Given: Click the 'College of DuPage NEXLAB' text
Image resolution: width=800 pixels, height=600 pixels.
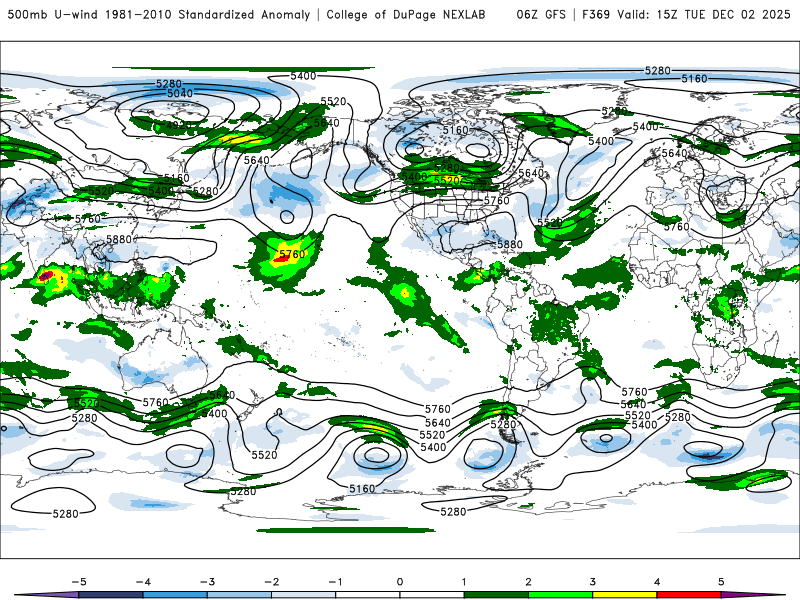Looking at the screenshot, I should click(406, 14).
